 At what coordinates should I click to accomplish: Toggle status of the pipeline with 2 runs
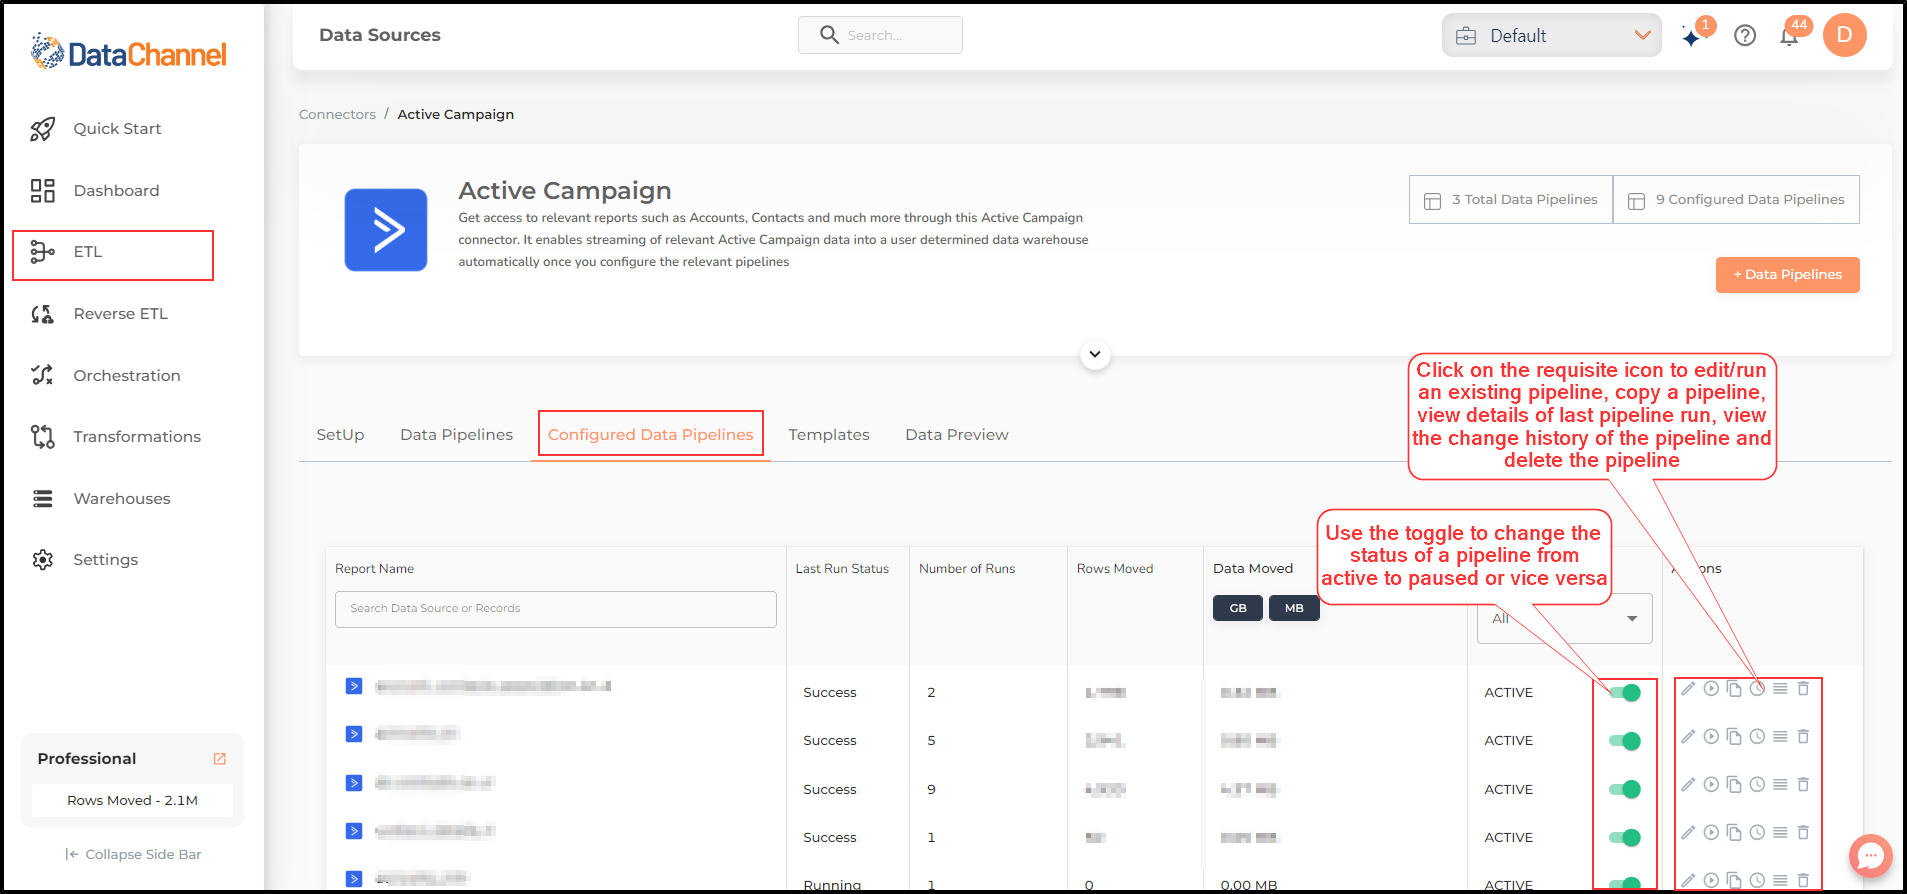[x=1625, y=692]
